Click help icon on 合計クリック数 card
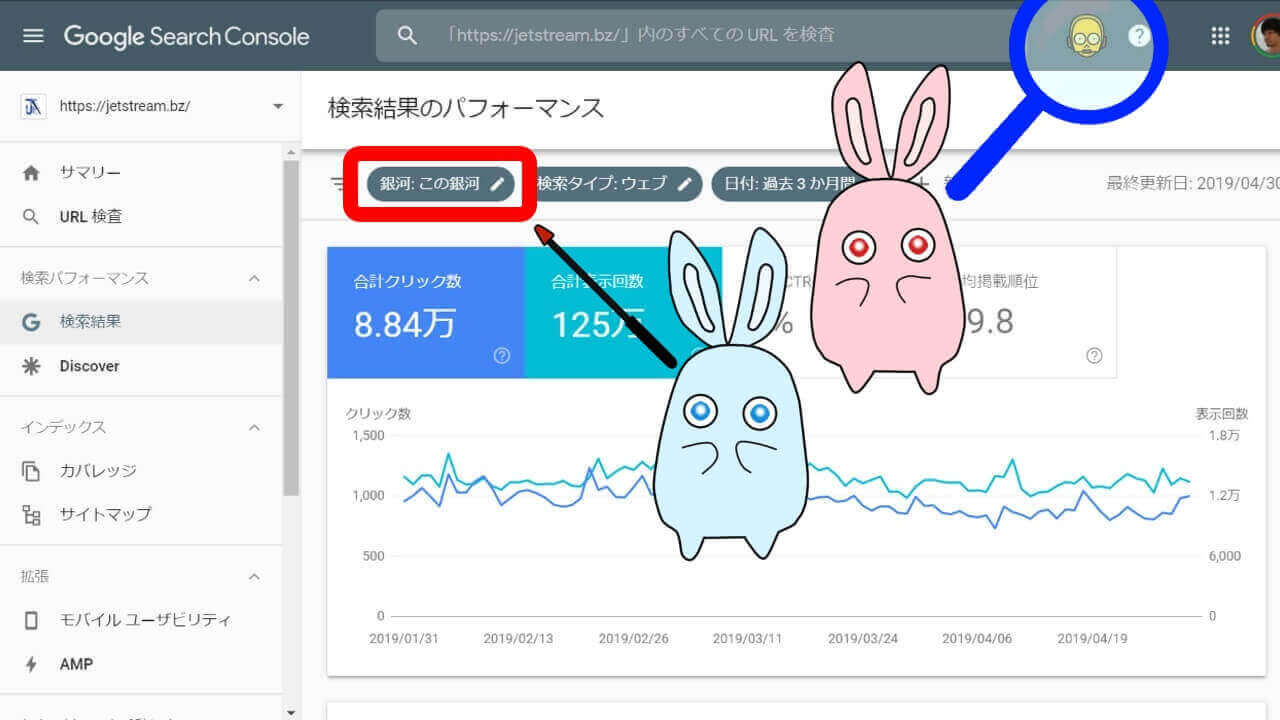 tap(502, 356)
